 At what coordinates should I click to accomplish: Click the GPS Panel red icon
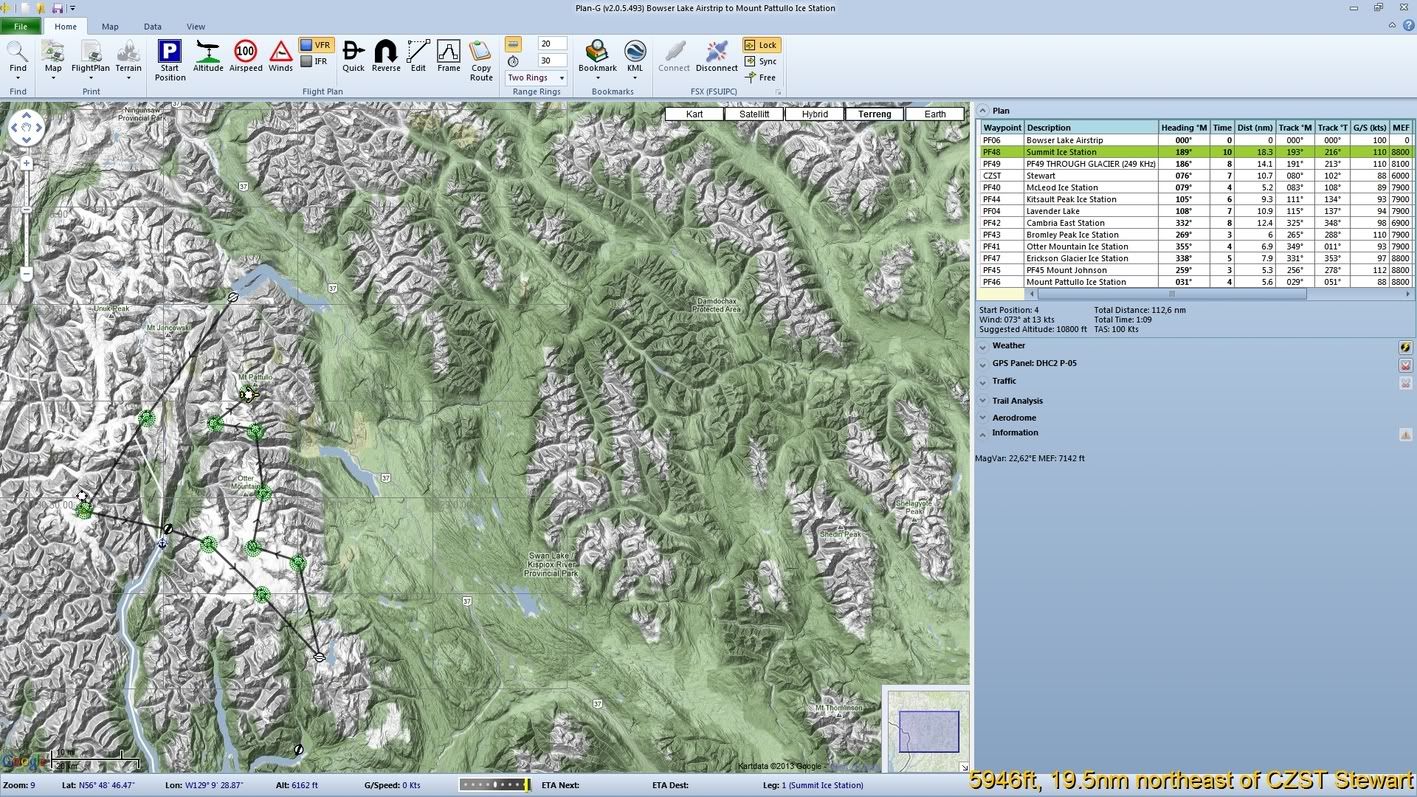click(1405, 365)
